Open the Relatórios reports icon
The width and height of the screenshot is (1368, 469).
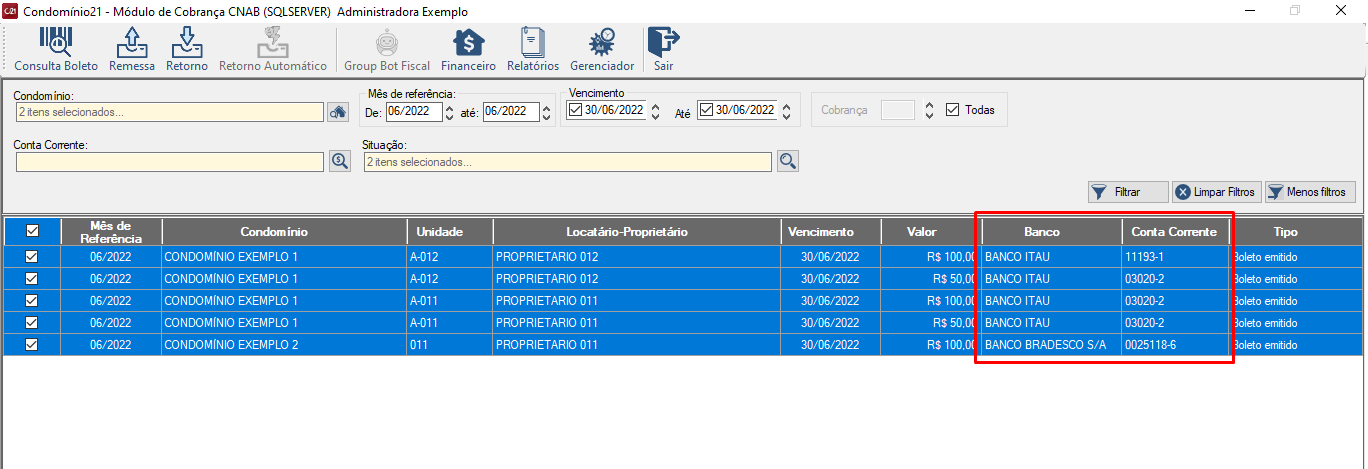533,49
